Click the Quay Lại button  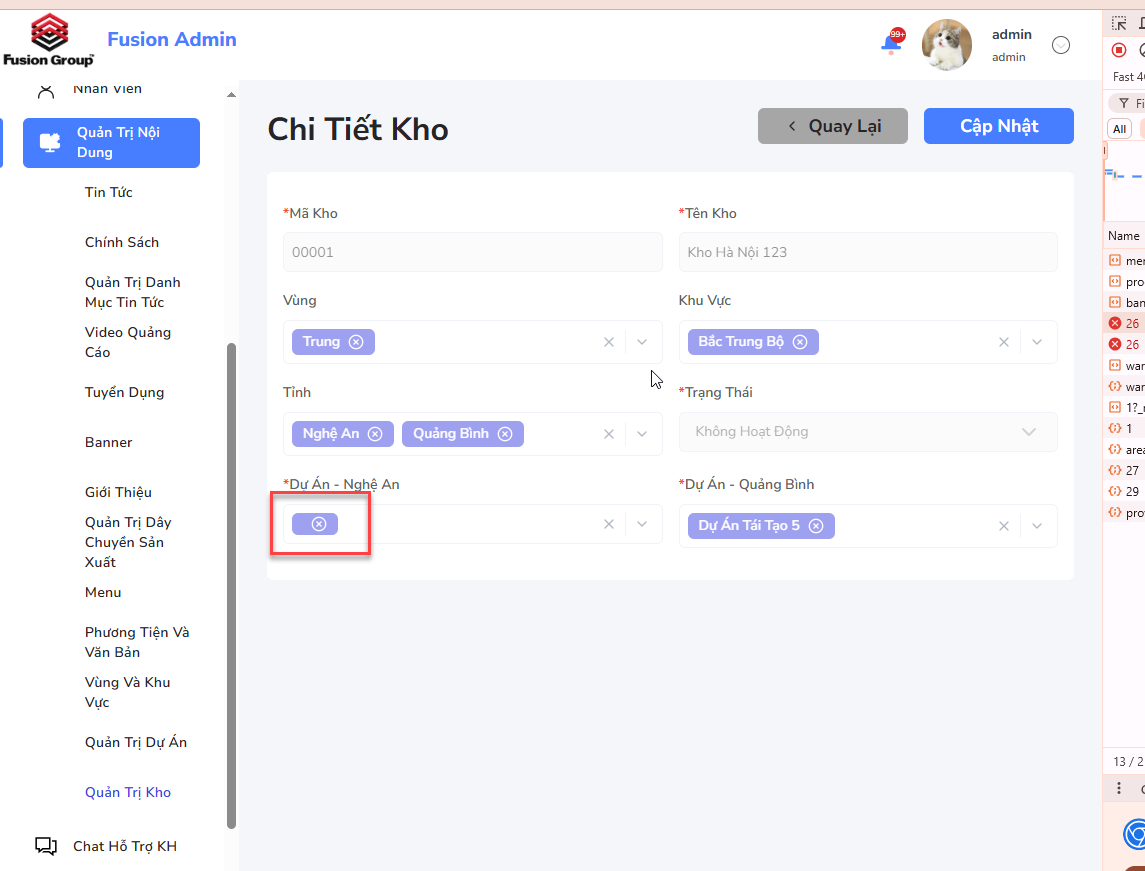(832, 126)
